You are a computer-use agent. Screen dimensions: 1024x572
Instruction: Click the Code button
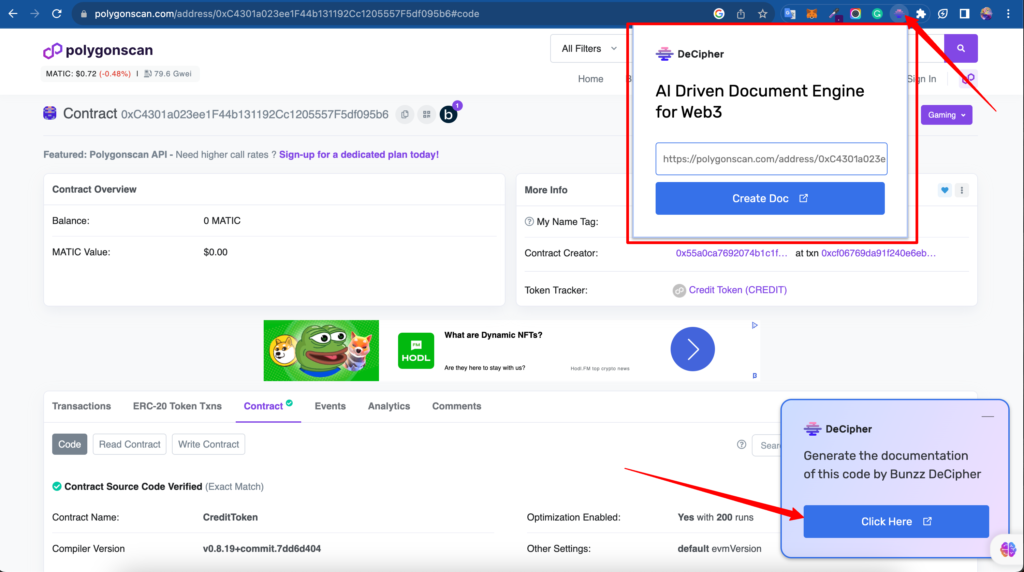pos(69,445)
